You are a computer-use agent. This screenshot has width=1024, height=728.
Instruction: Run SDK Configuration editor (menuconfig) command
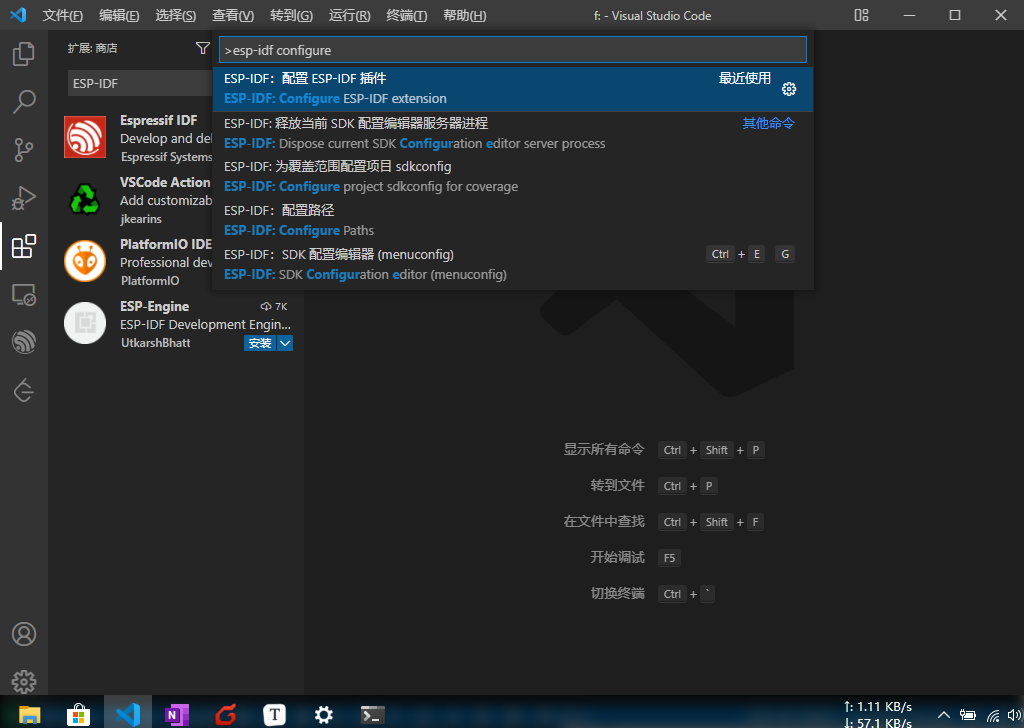coord(513,264)
